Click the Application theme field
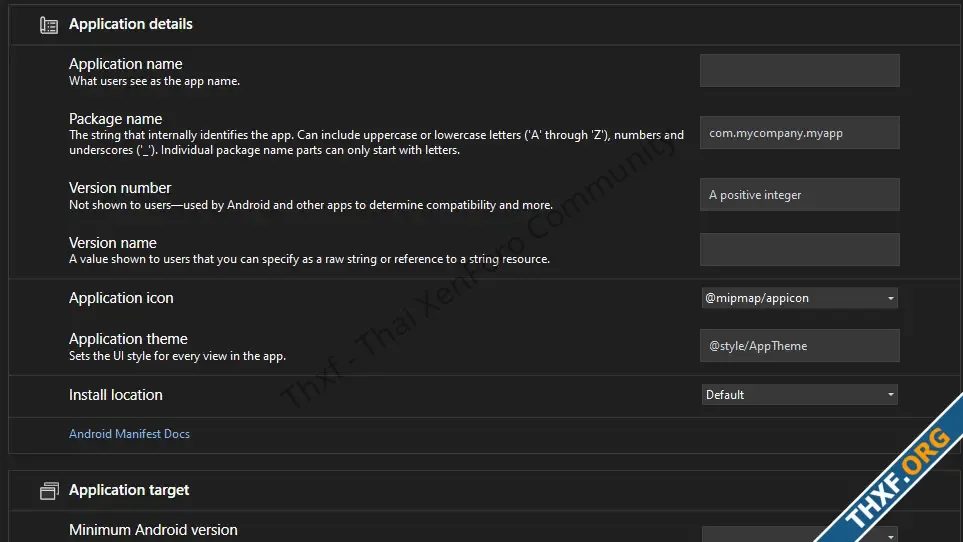The image size is (963, 542). tap(800, 346)
